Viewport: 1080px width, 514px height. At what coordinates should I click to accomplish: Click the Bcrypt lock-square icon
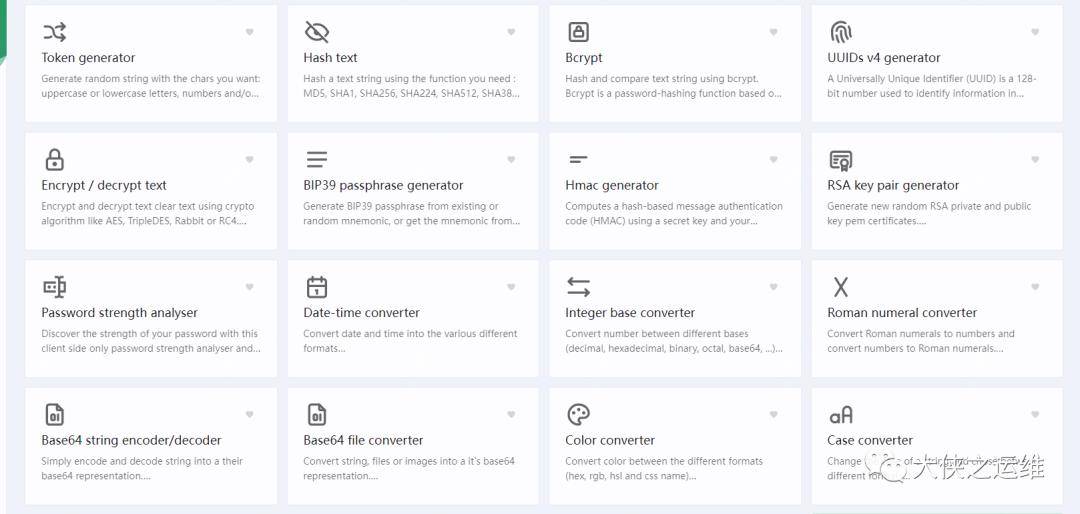[x=578, y=32]
